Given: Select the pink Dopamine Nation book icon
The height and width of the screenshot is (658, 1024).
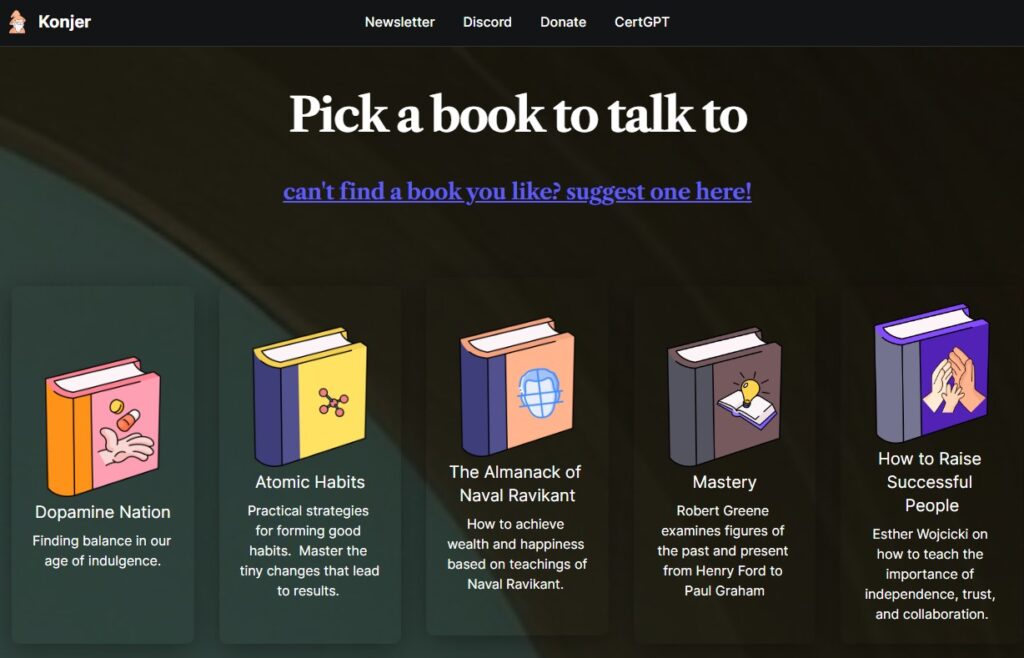Looking at the screenshot, I should [103, 427].
